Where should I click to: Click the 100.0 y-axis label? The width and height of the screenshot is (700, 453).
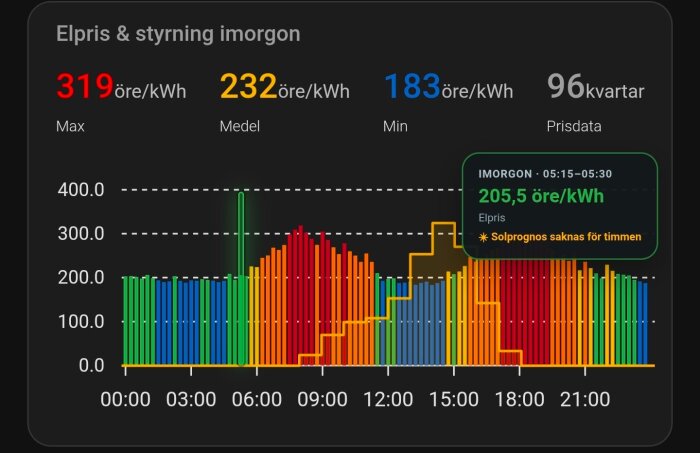click(81, 321)
